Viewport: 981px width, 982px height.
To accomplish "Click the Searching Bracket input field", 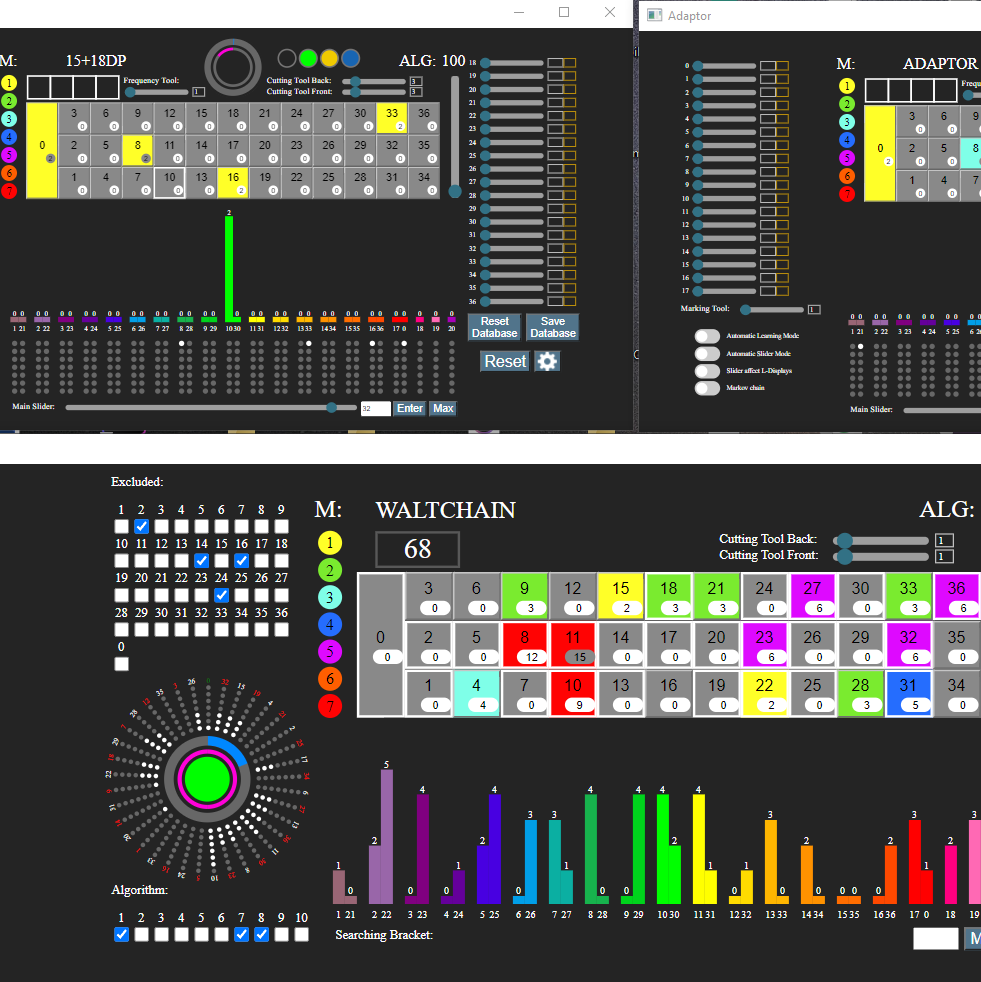I will point(935,938).
